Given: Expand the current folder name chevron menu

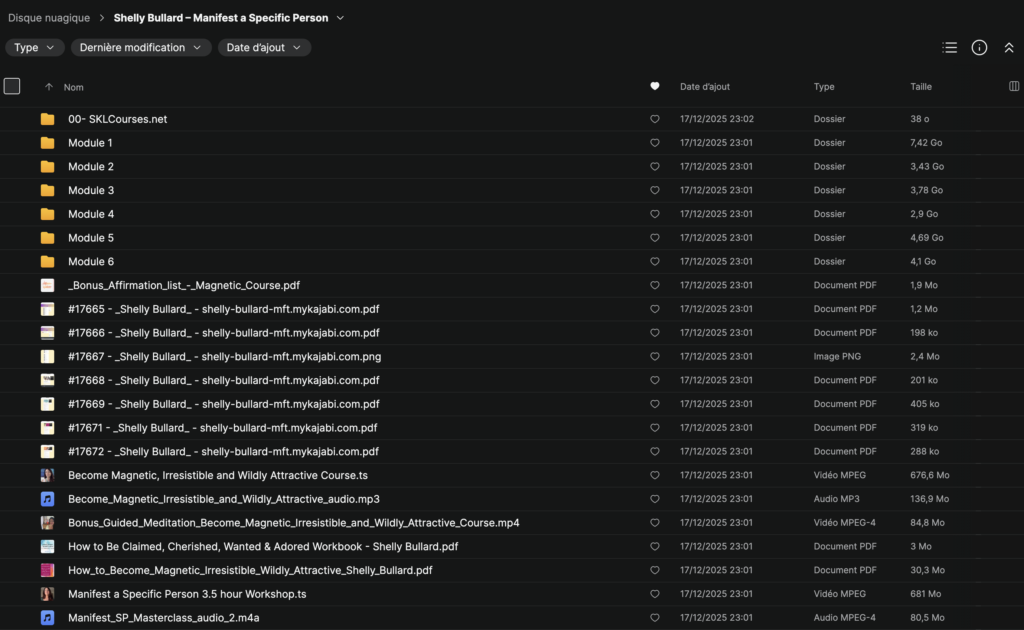Looking at the screenshot, I should click(340, 18).
